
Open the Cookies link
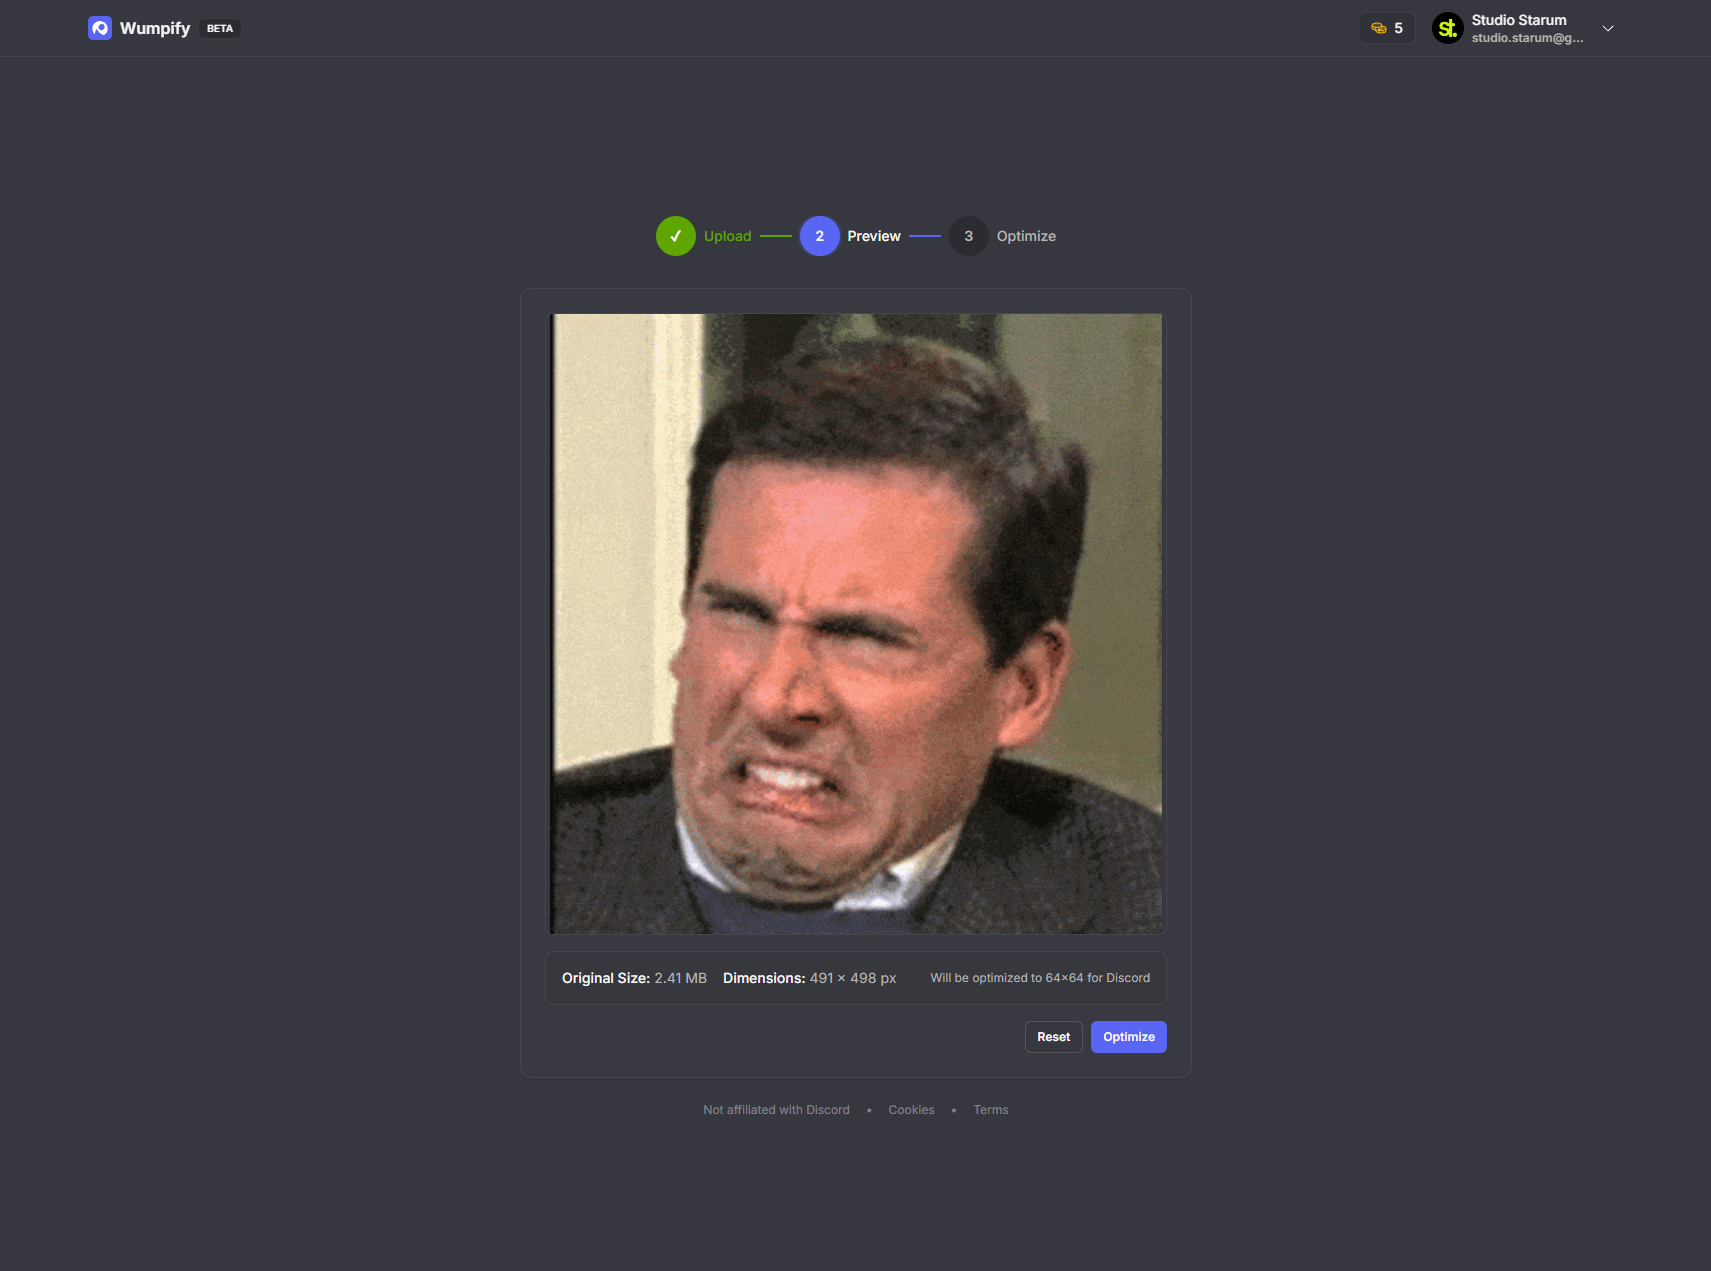pyautogui.click(x=911, y=1109)
